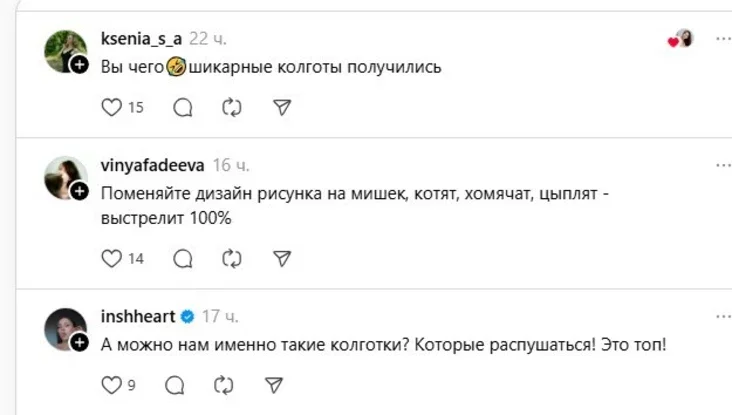Share ksenia_s_a's comment via send icon
Screen dimensions: 732x415
tap(282, 107)
